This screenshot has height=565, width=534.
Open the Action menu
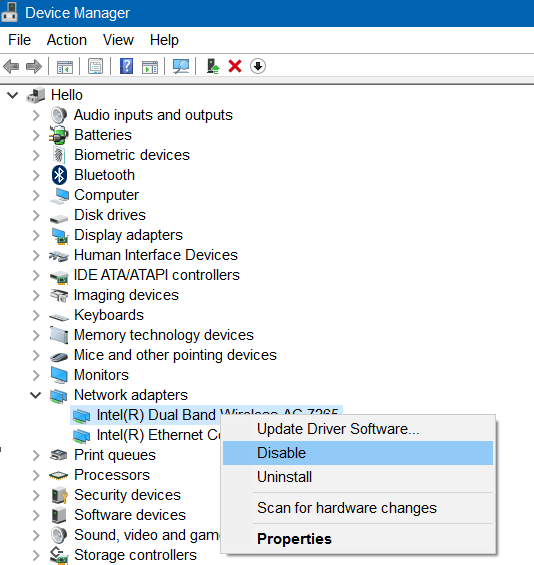tap(67, 40)
